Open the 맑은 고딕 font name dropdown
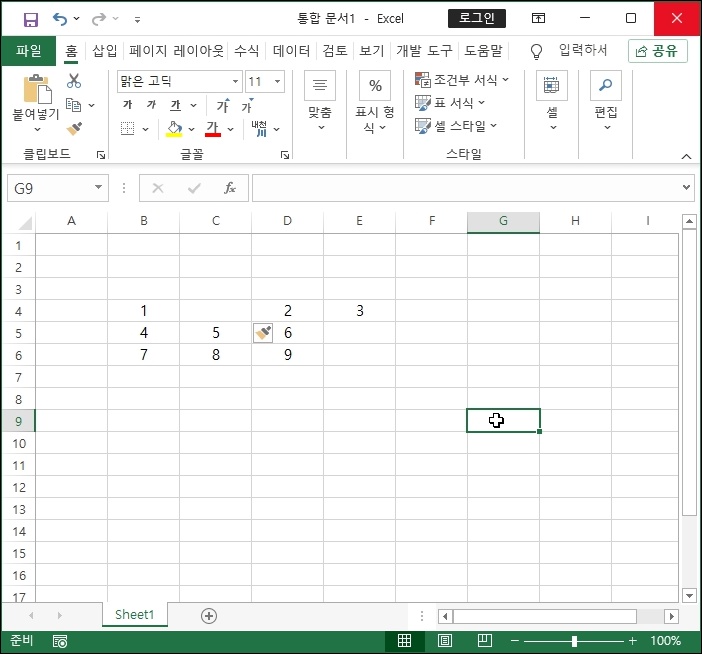 point(235,81)
